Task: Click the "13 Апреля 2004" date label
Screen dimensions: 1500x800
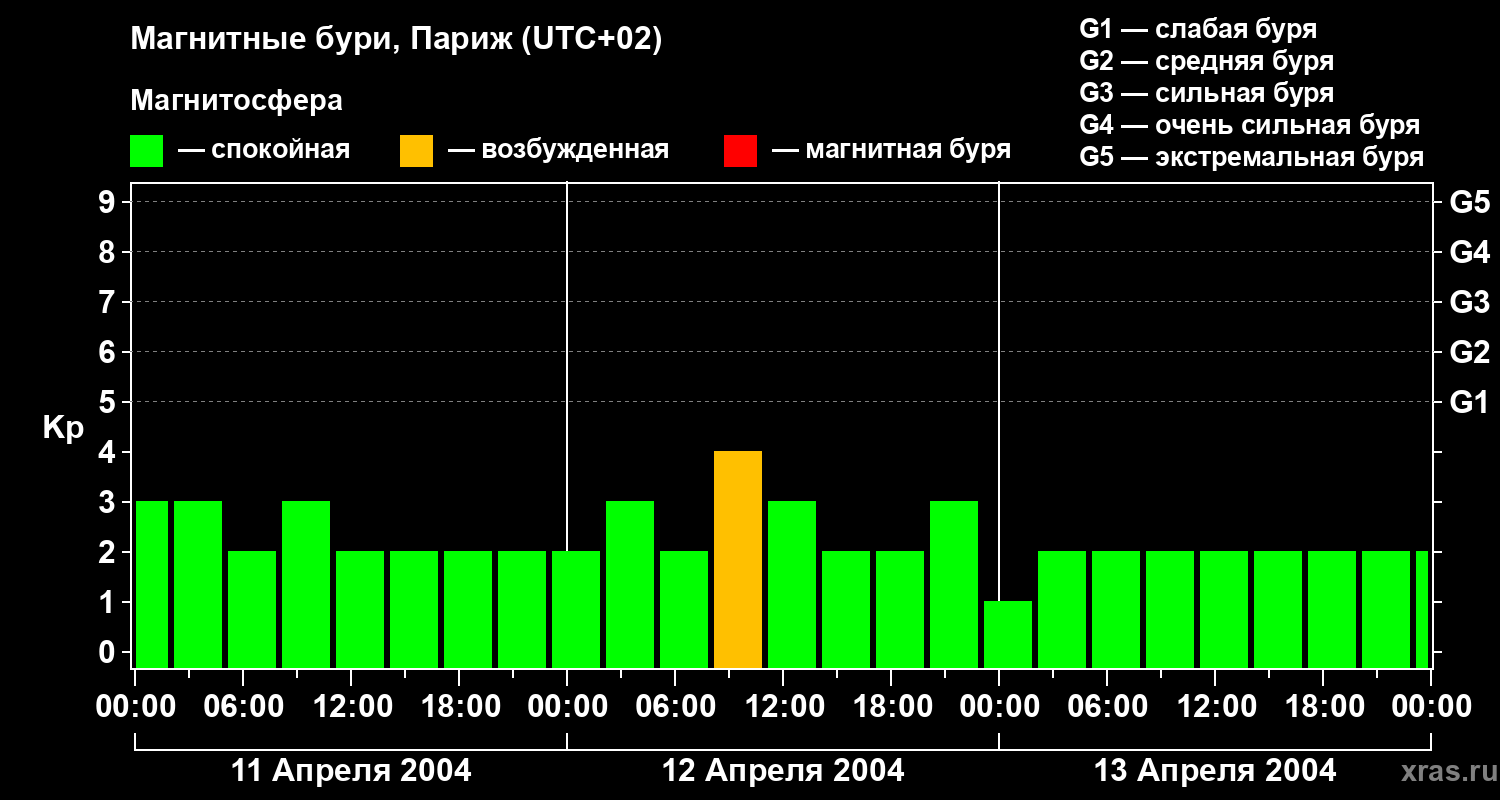Action: (1215, 770)
